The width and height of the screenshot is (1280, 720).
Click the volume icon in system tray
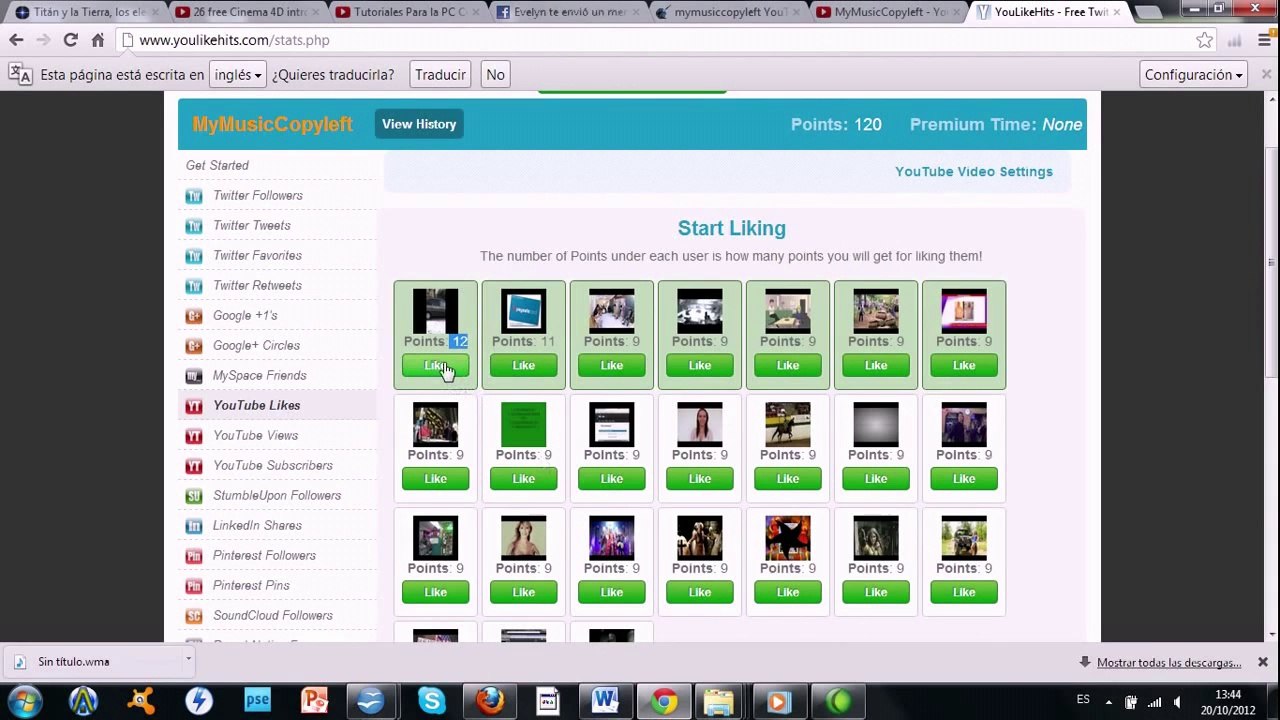tap(1177, 701)
